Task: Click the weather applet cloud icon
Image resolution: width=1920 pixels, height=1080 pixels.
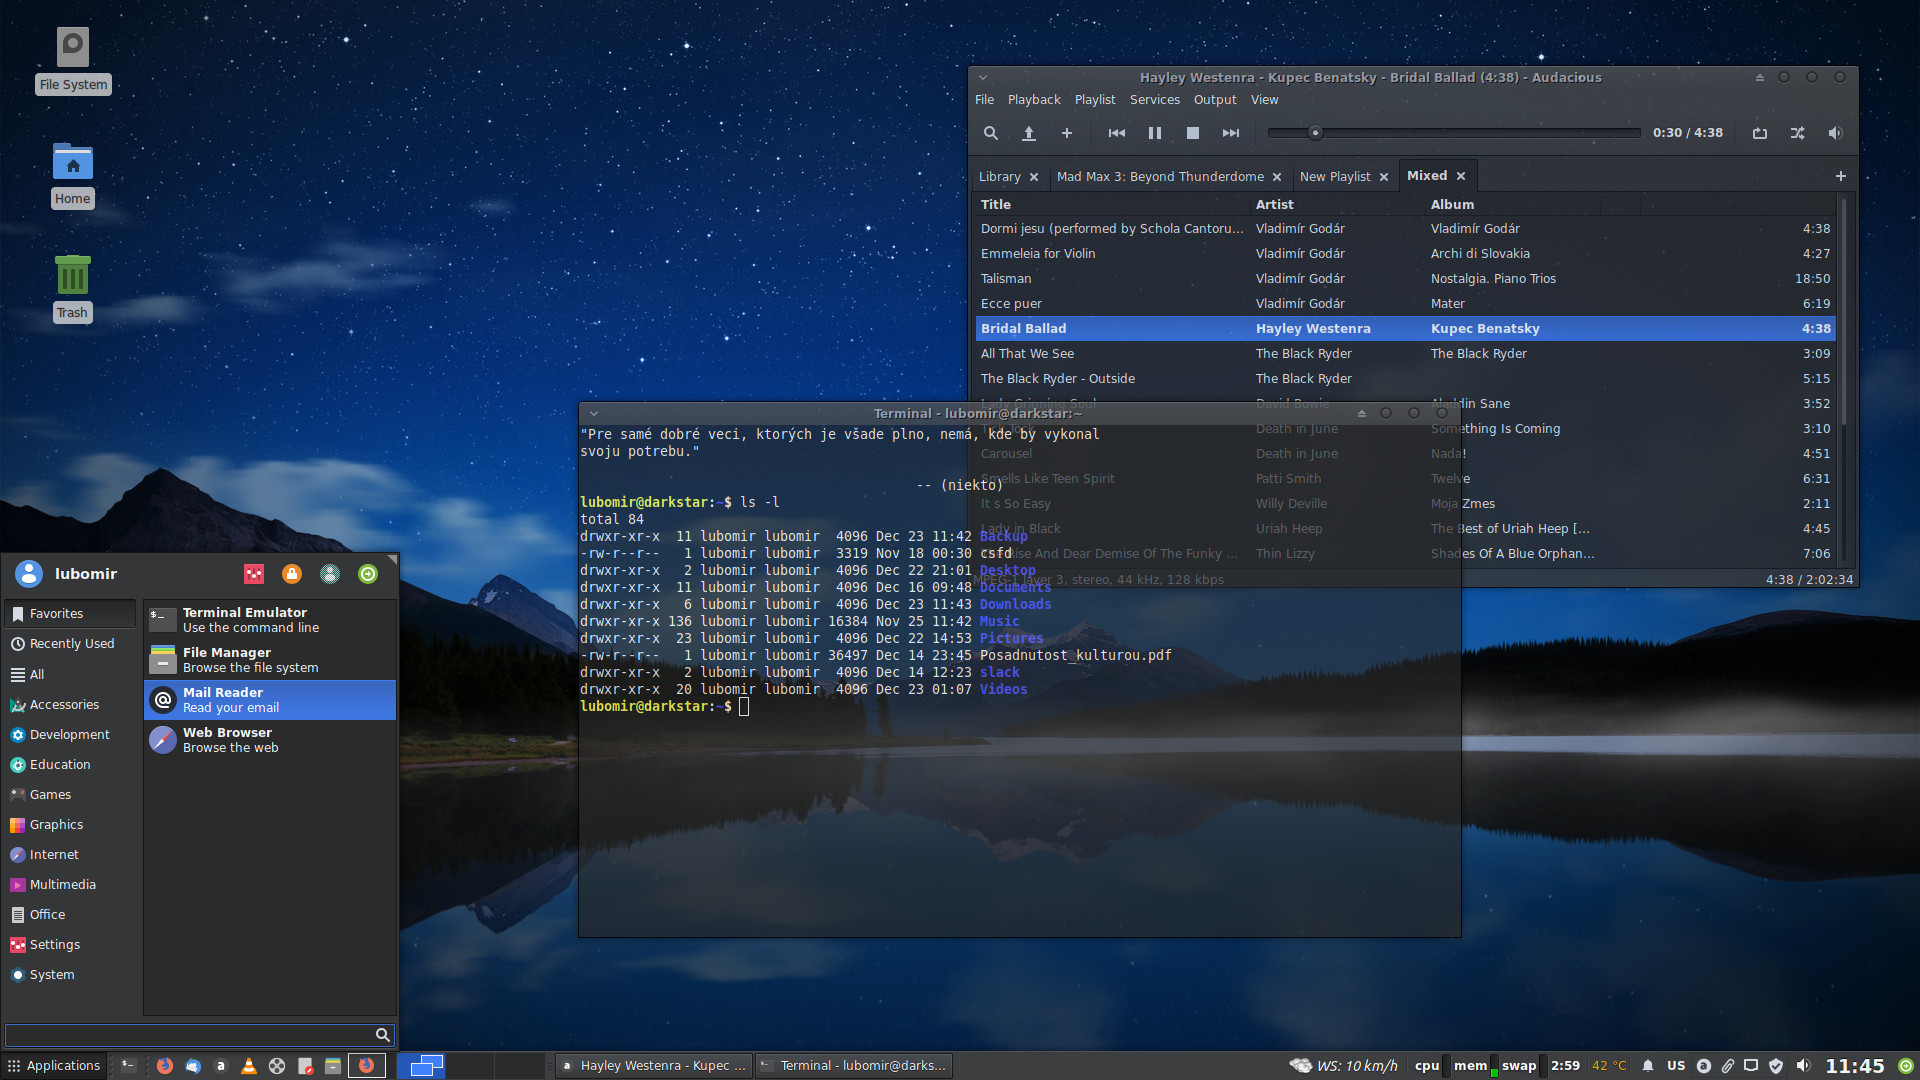Action: 1300,1066
